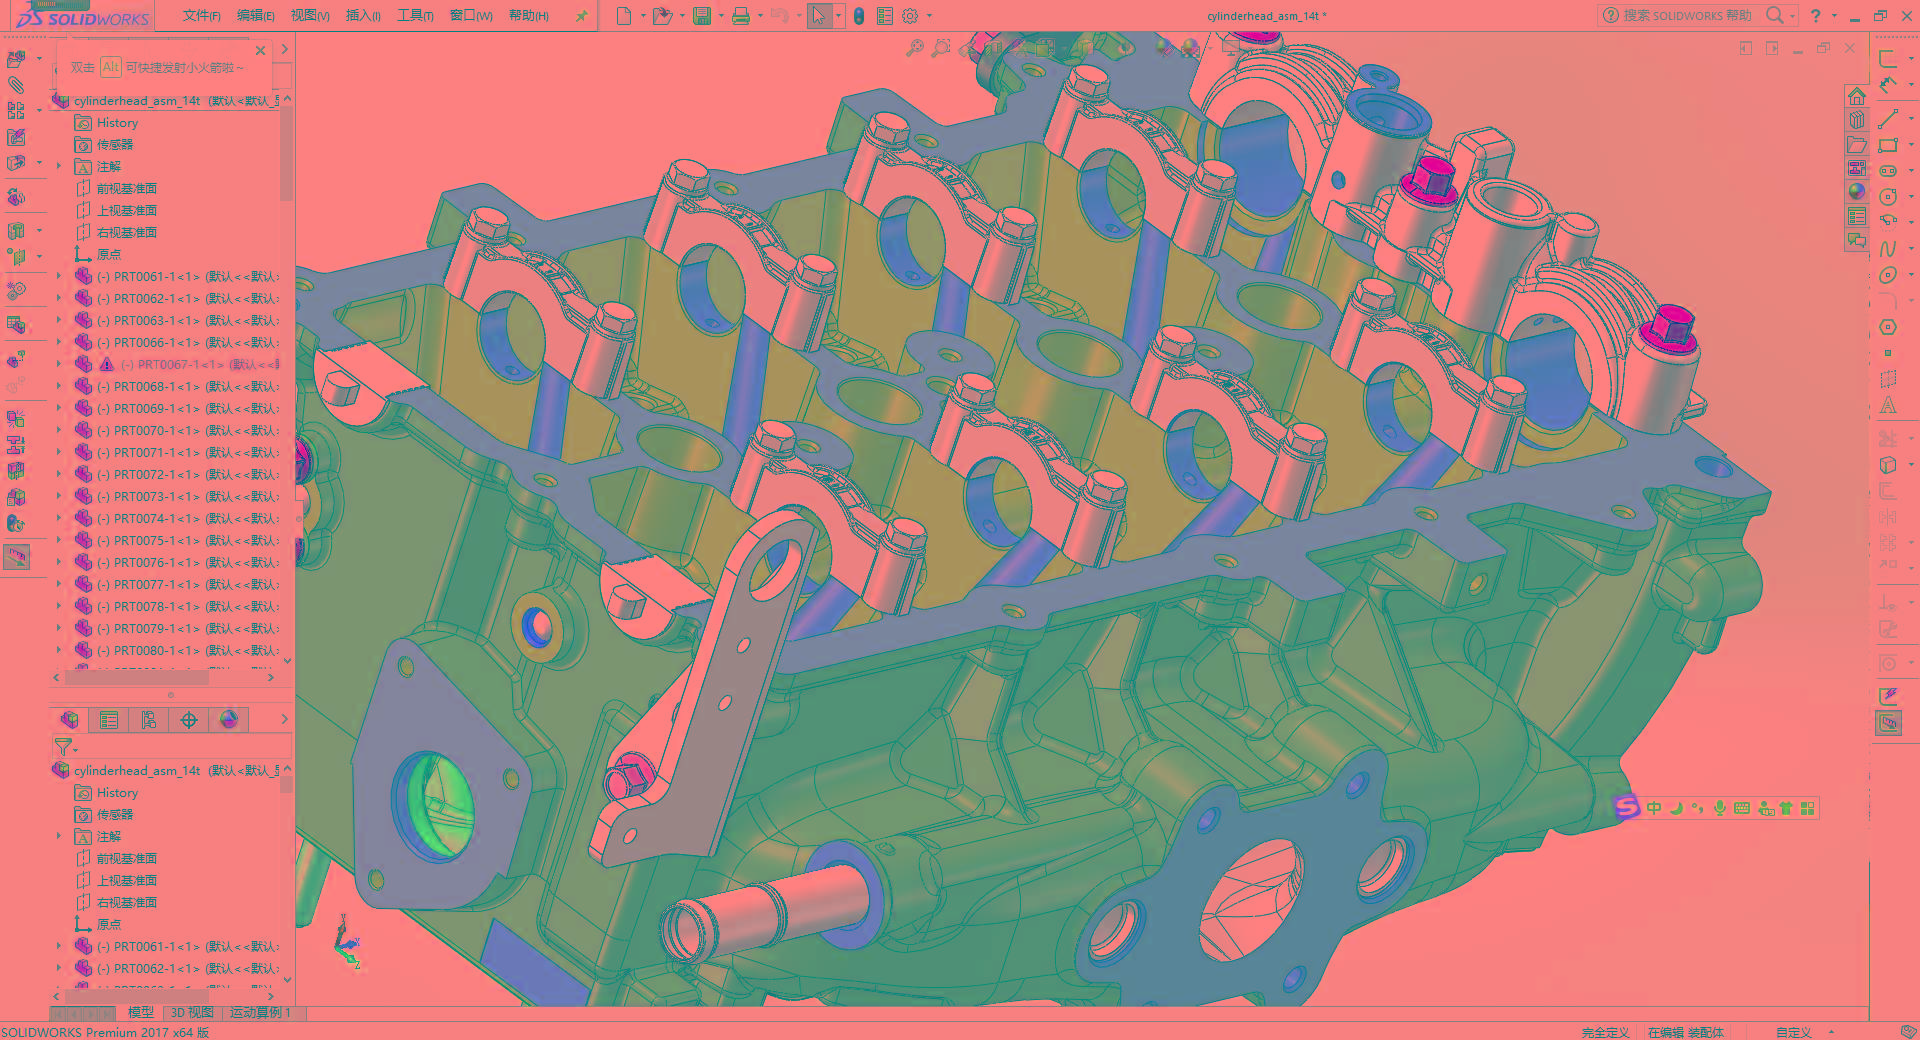This screenshot has width=1920, height=1040.
Task: Open the 编辑(E) menu
Action: [256, 16]
